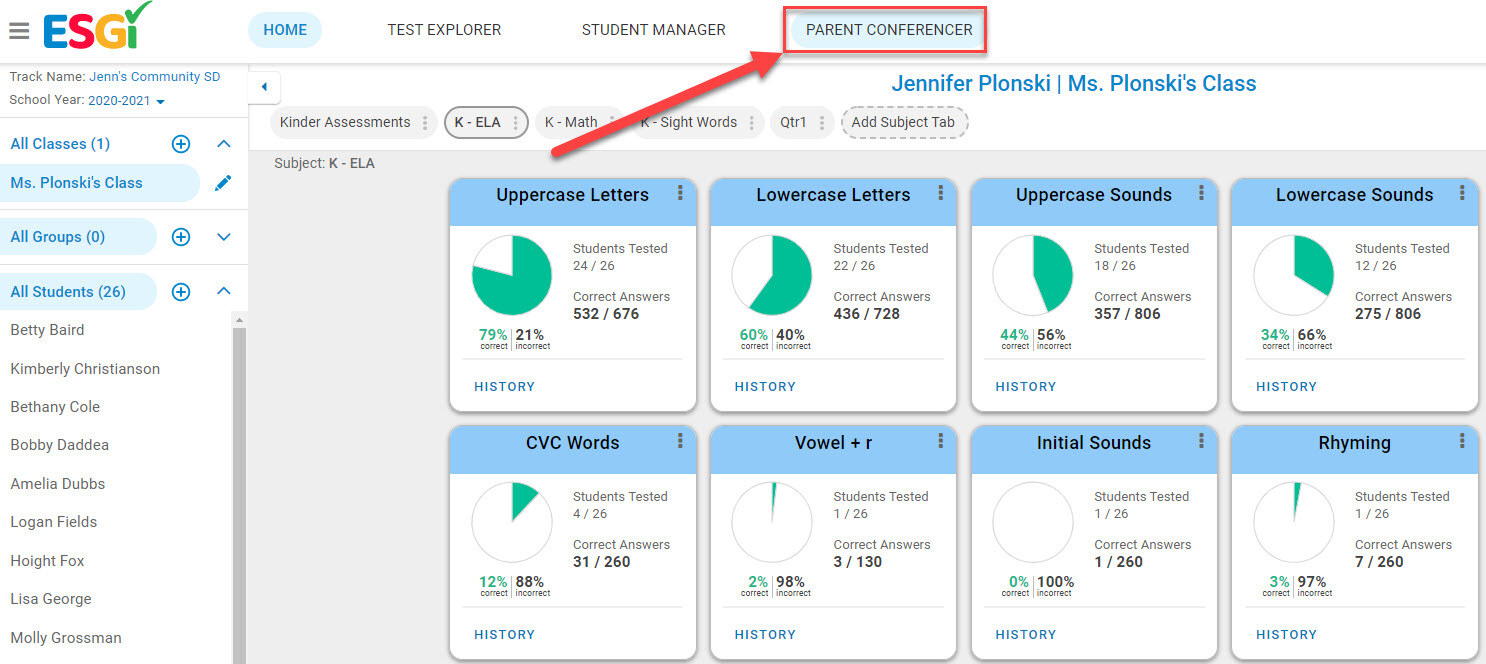
Task: Collapse the All Classes section
Action: pyautogui.click(x=224, y=144)
